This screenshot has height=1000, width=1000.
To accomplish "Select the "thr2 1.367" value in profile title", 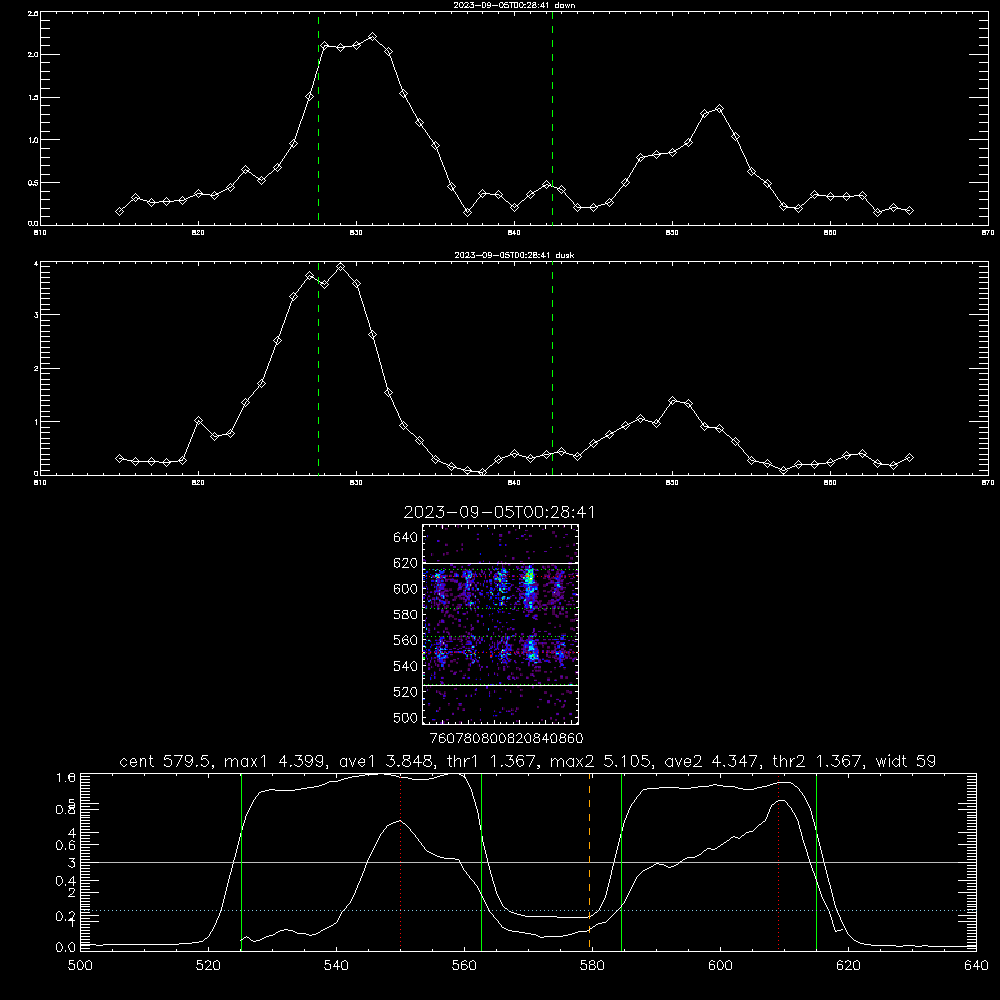I will [818, 761].
